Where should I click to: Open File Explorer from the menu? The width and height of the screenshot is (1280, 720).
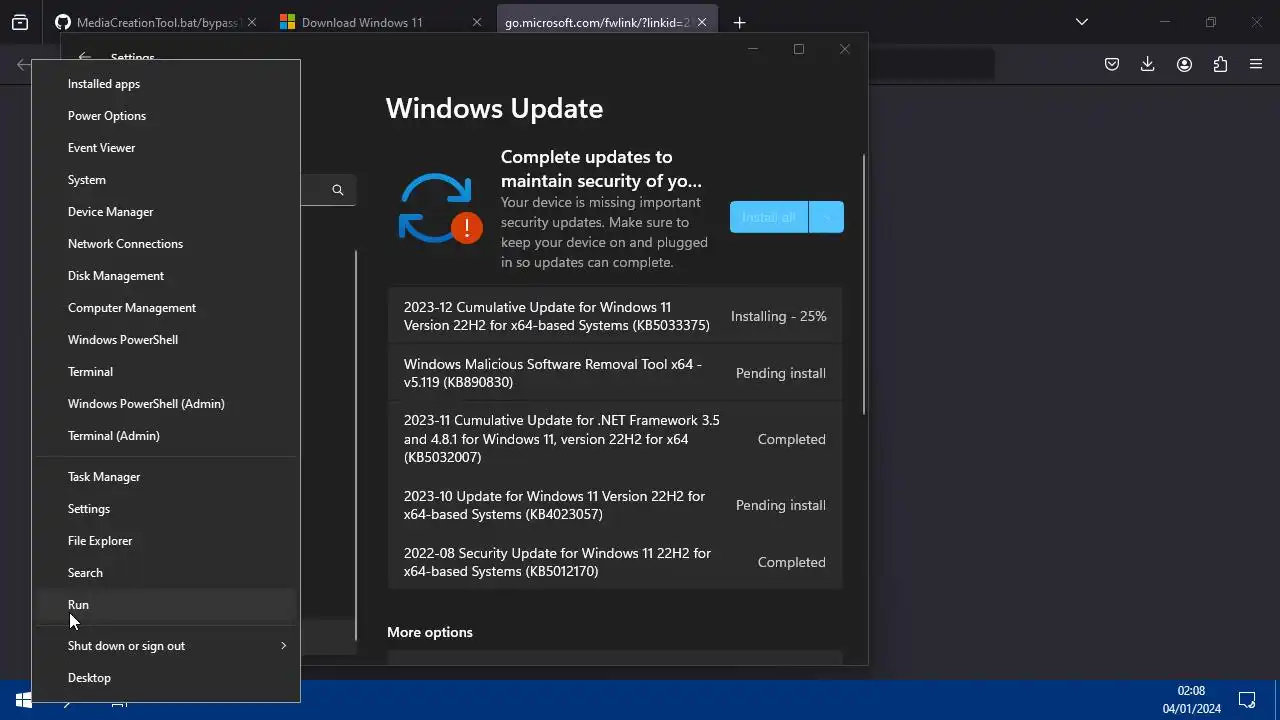166,541
